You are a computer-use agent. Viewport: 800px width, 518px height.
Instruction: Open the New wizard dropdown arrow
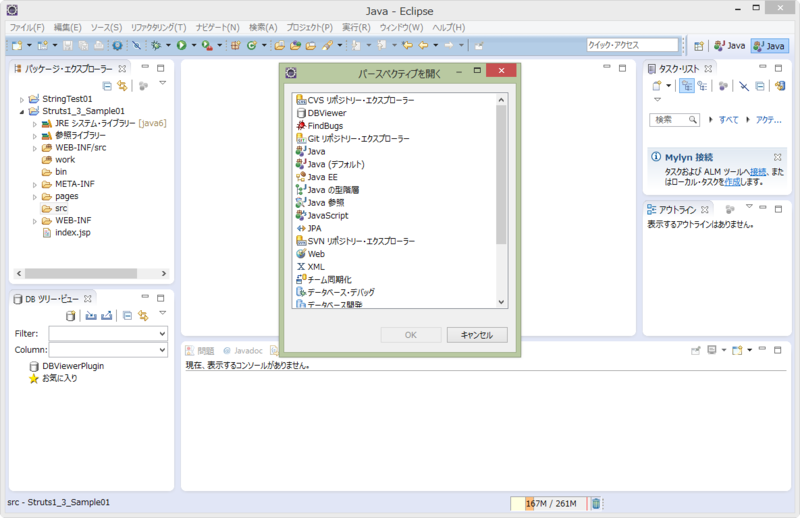tap(29, 45)
